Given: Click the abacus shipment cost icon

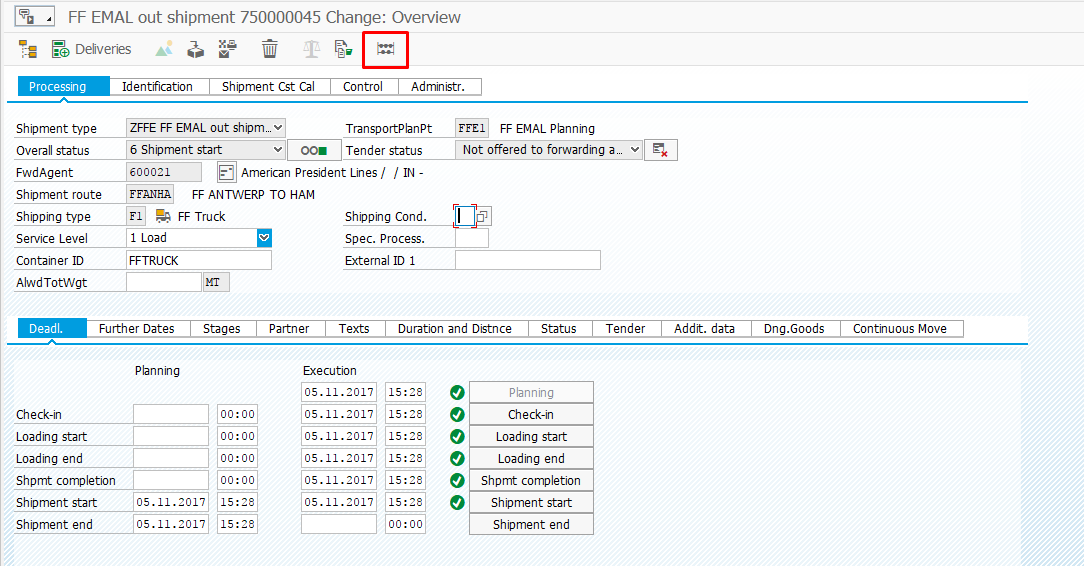Looking at the screenshot, I should coord(386,49).
